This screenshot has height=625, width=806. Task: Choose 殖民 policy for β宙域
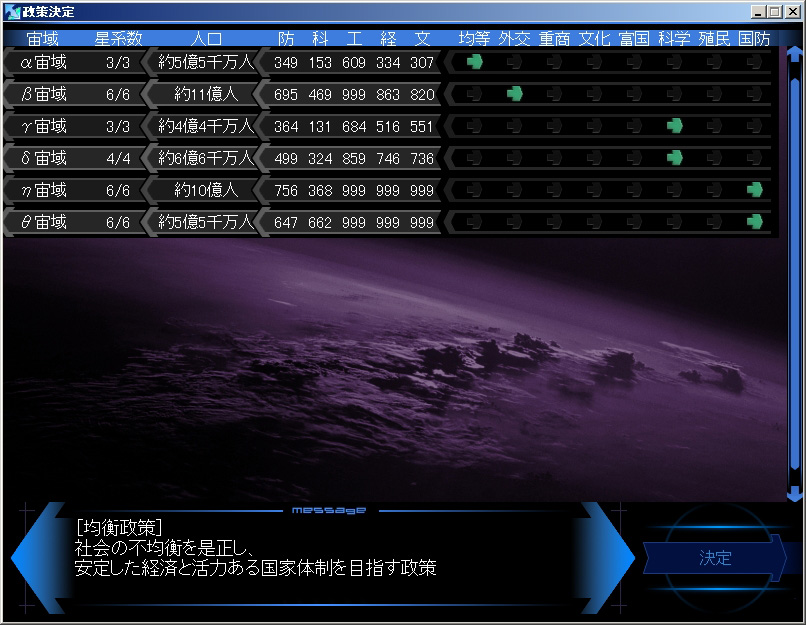click(714, 94)
